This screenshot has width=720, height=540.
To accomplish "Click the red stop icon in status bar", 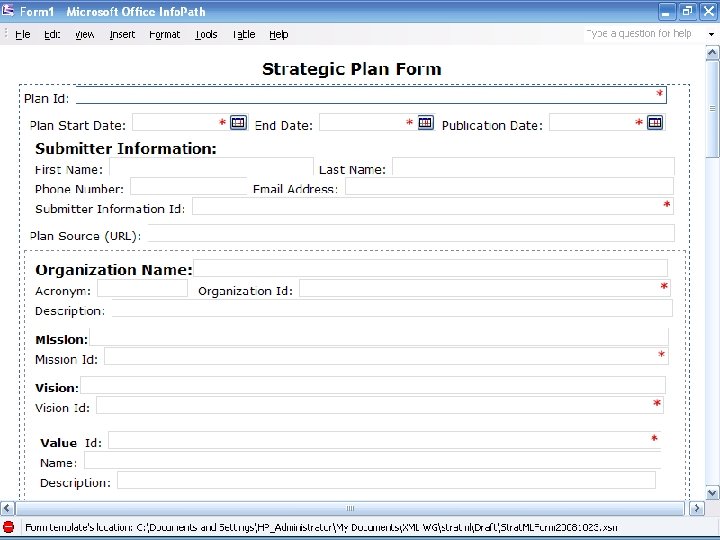I will (8, 527).
